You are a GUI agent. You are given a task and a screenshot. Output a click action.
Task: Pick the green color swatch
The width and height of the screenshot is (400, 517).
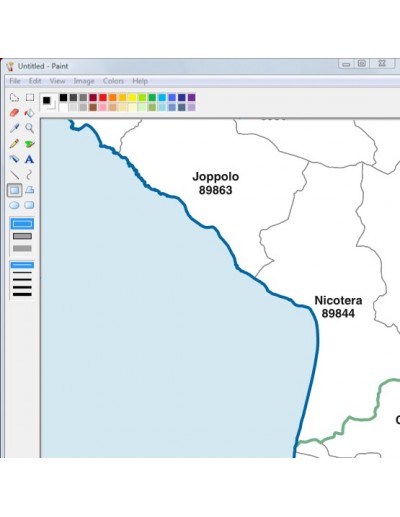(x=152, y=97)
